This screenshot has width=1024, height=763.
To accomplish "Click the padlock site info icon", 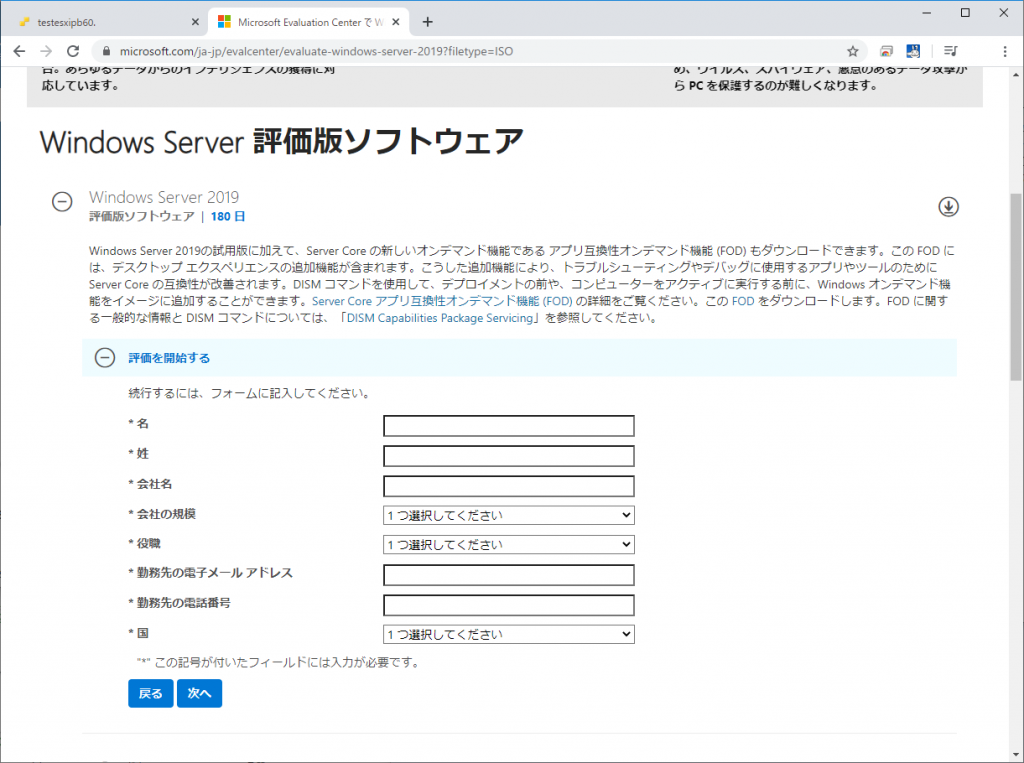I will tap(106, 51).
